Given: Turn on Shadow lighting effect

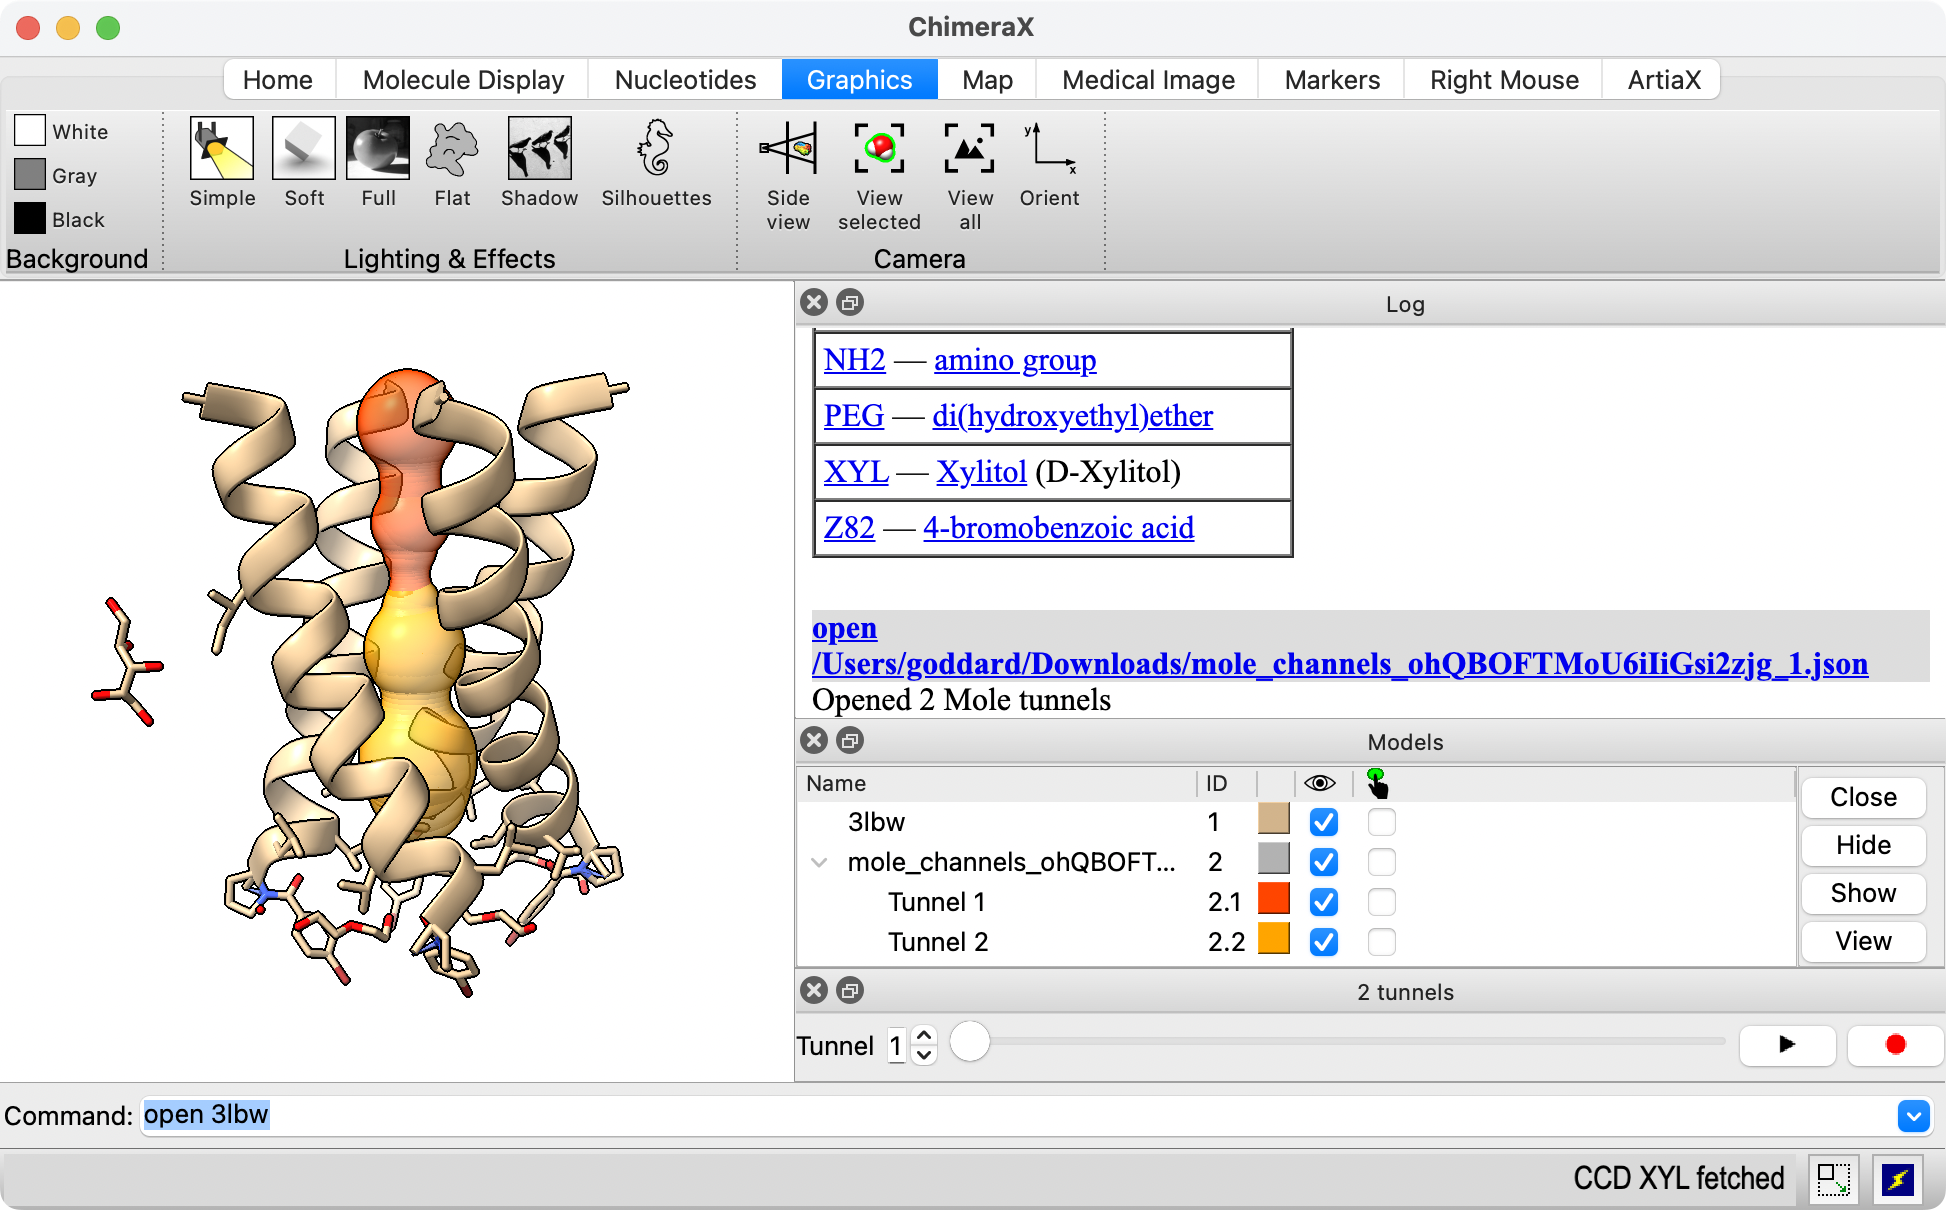Looking at the screenshot, I should pyautogui.click(x=539, y=150).
